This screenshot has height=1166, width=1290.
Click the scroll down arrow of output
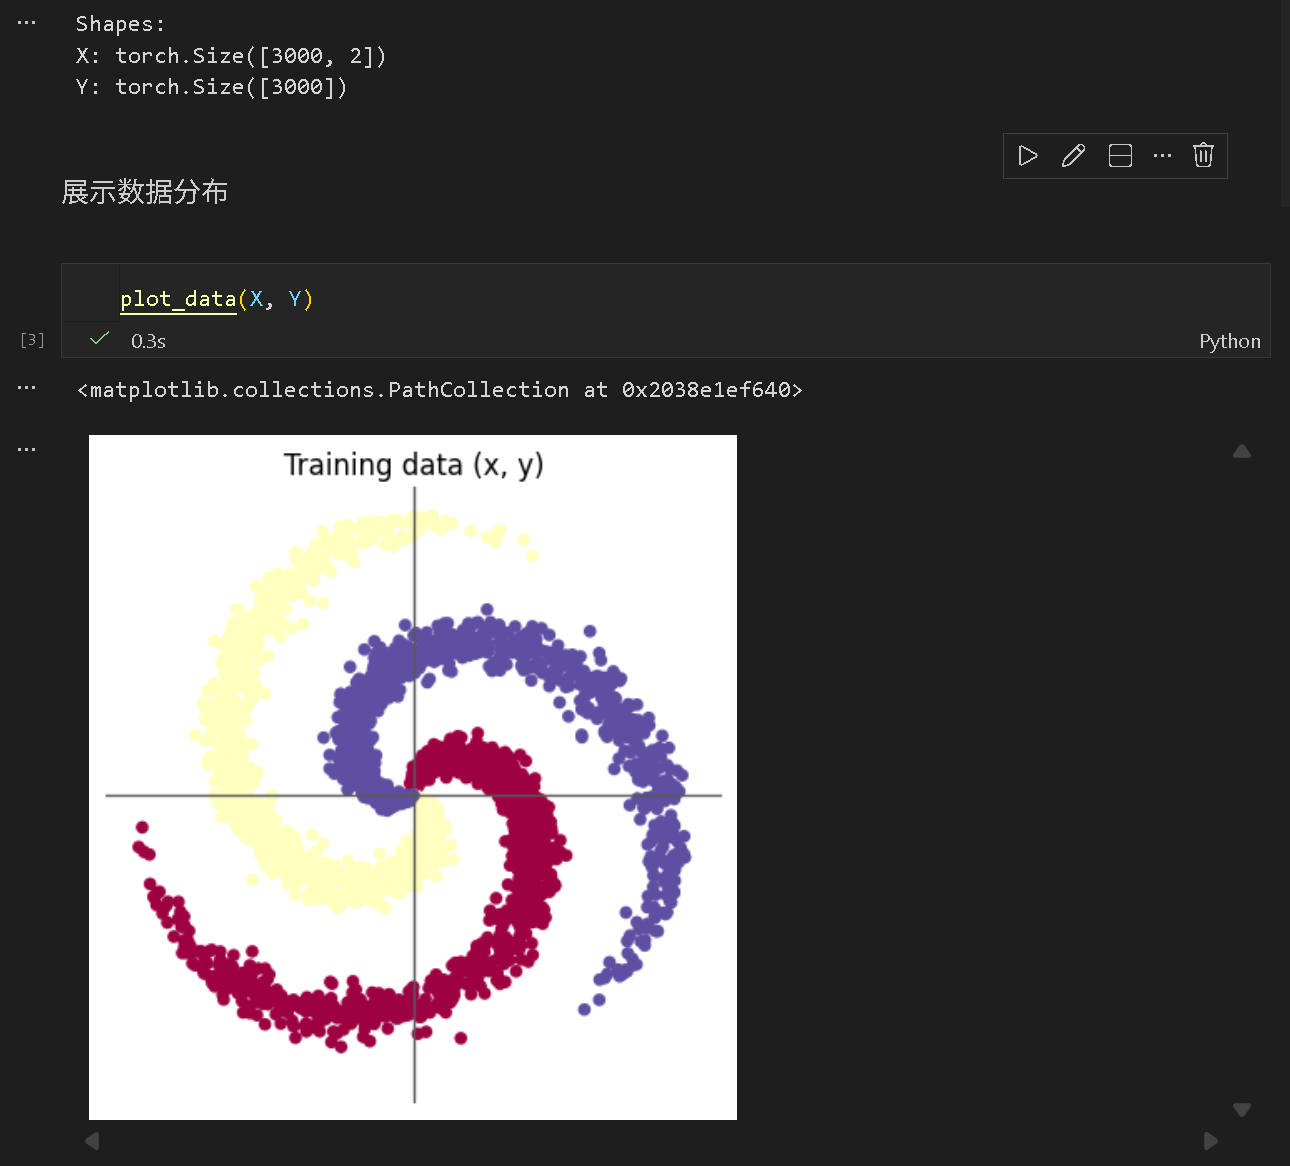click(1242, 1110)
